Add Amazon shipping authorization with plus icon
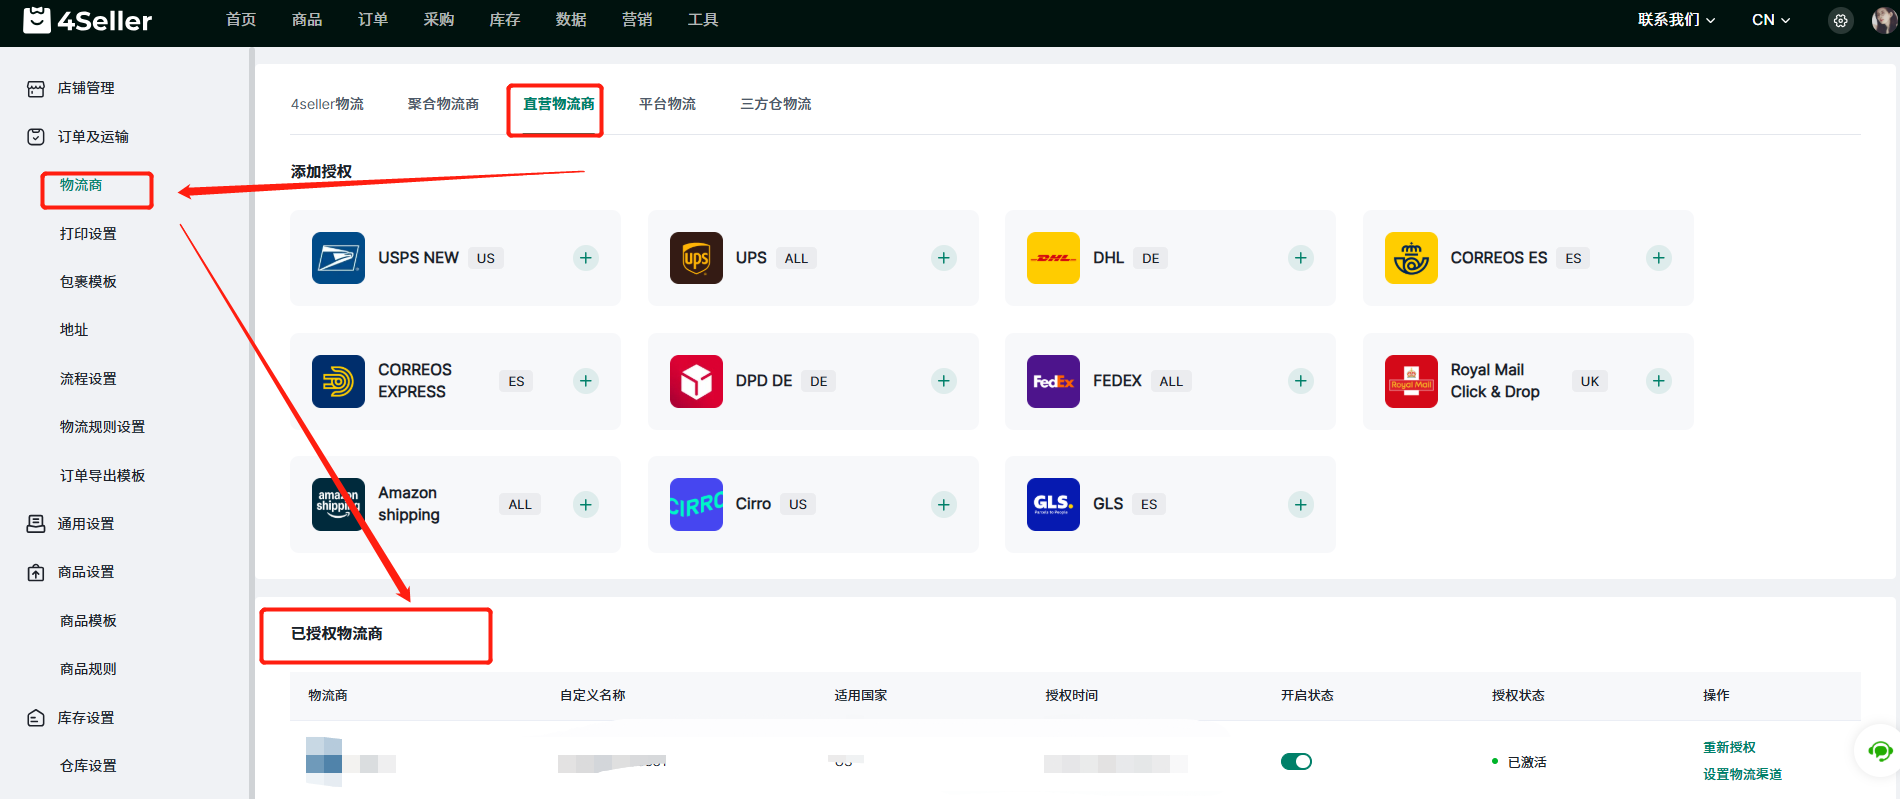 (586, 504)
